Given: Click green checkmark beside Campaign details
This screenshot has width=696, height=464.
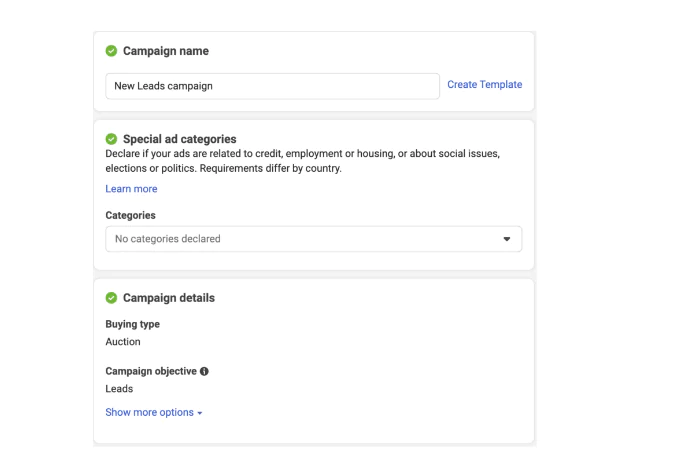Looking at the screenshot, I should click(x=111, y=298).
